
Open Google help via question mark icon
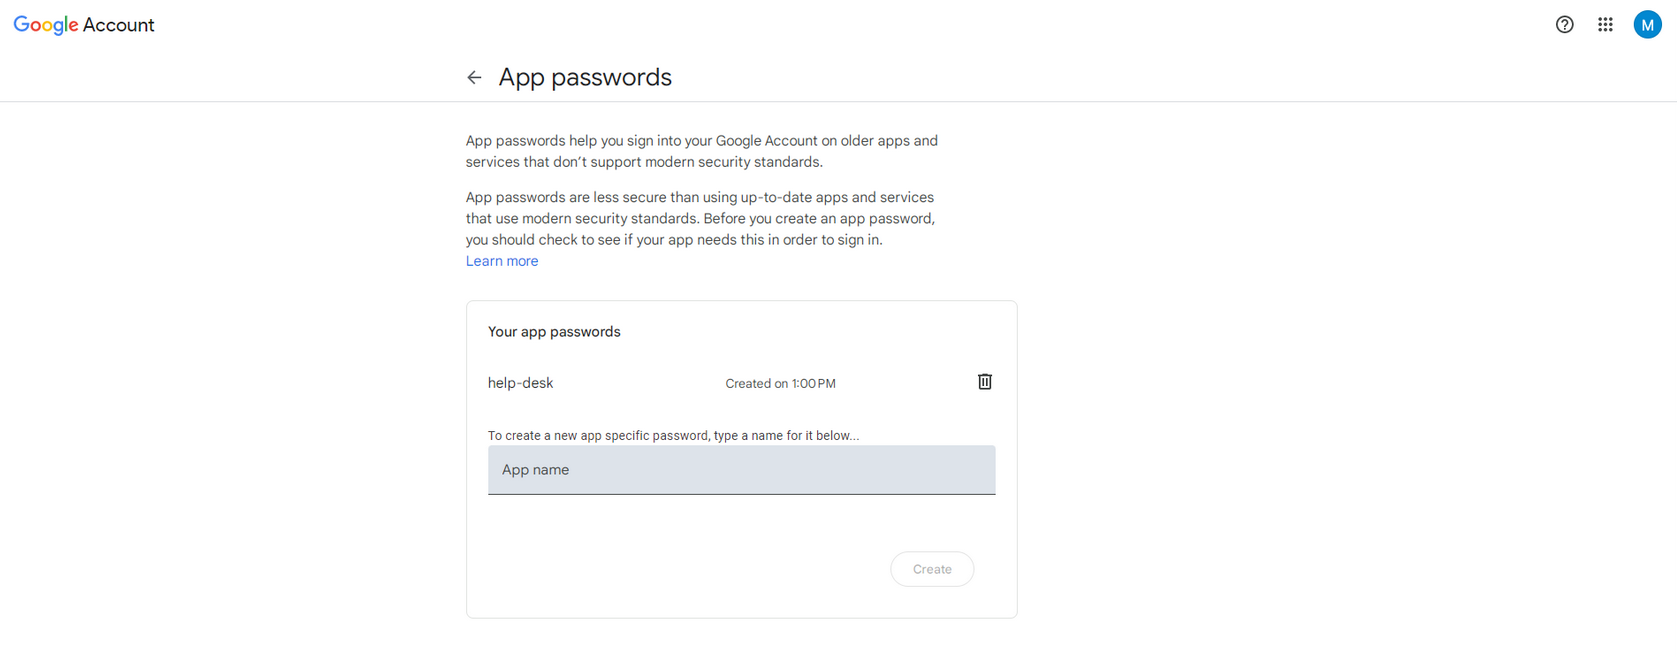pos(1564,25)
